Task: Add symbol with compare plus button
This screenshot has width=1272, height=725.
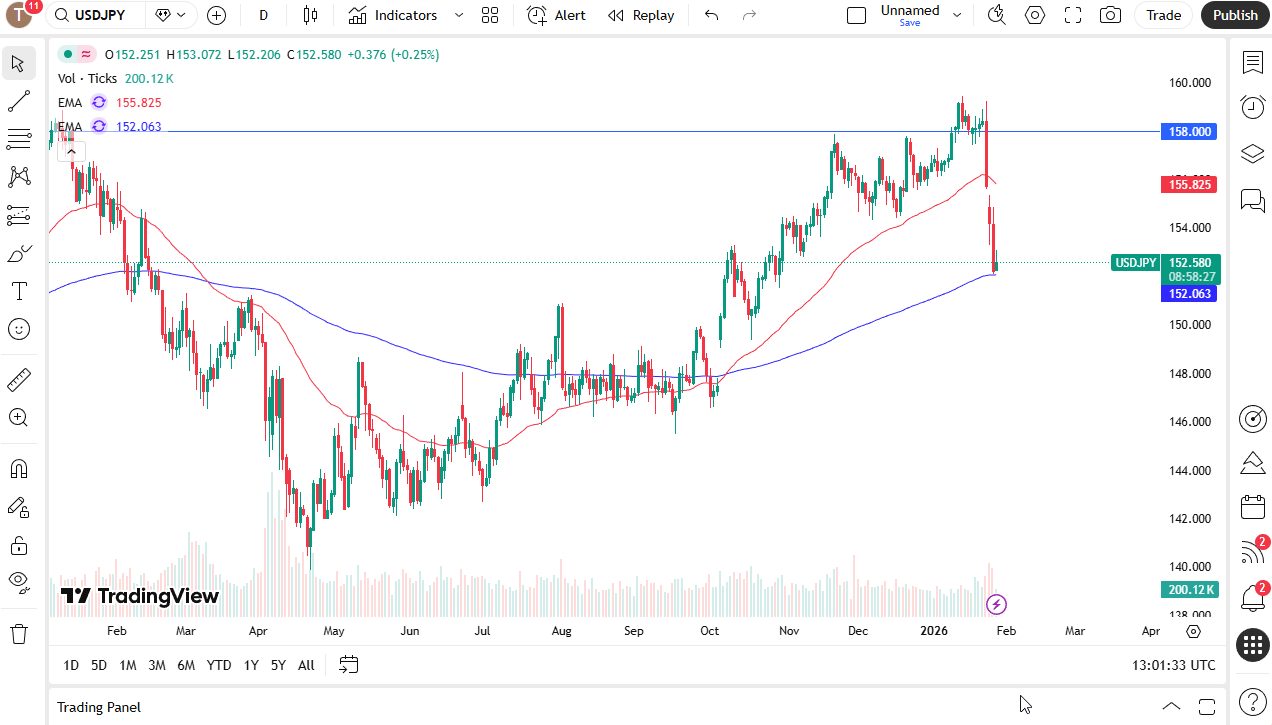Action: click(216, 15)
